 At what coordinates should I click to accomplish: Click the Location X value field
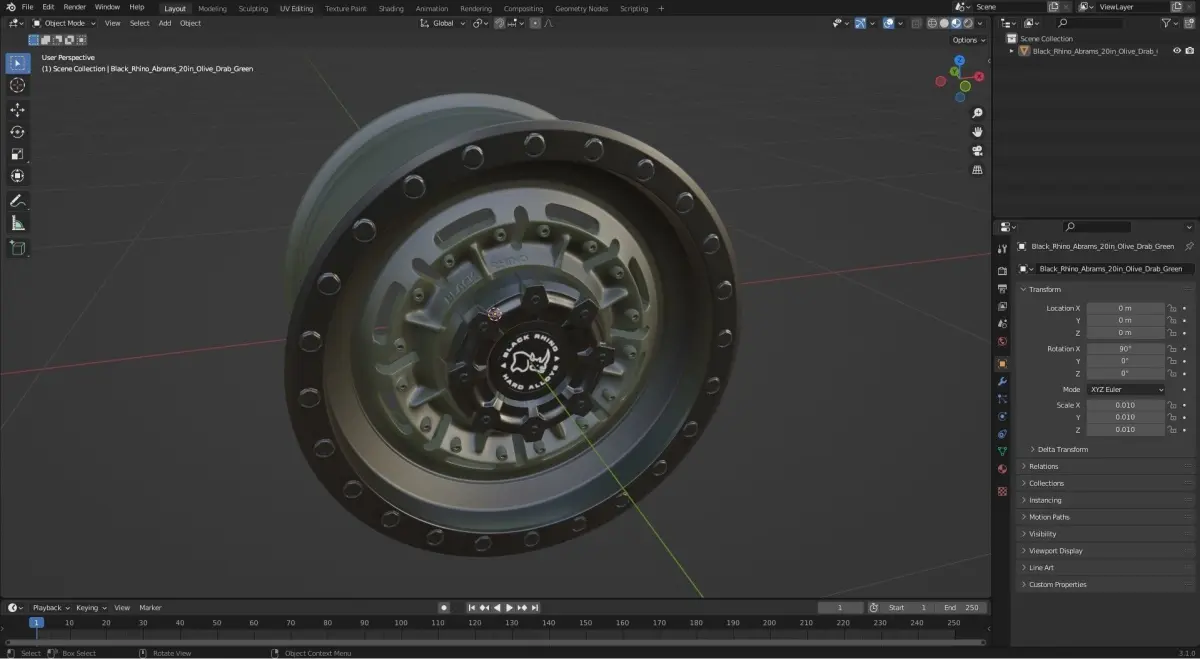tap(1125, 308)
